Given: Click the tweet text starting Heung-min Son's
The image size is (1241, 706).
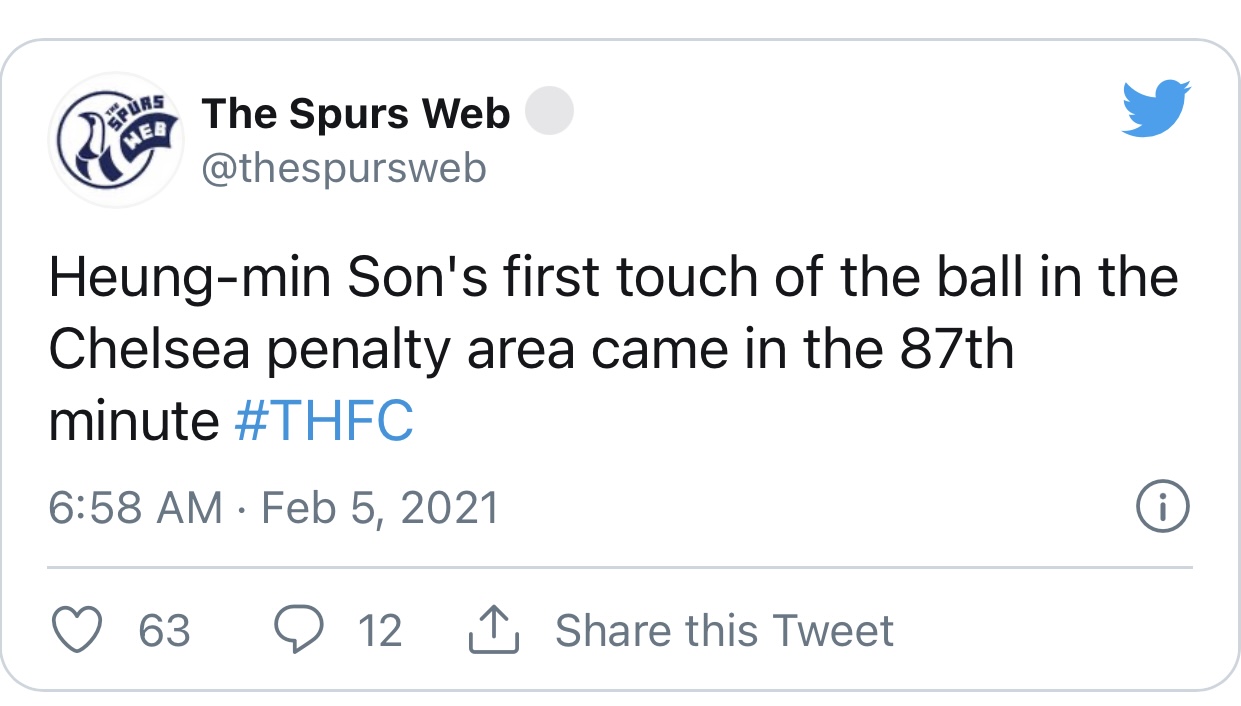Looking at the screenshot, I should coord(613,349).
